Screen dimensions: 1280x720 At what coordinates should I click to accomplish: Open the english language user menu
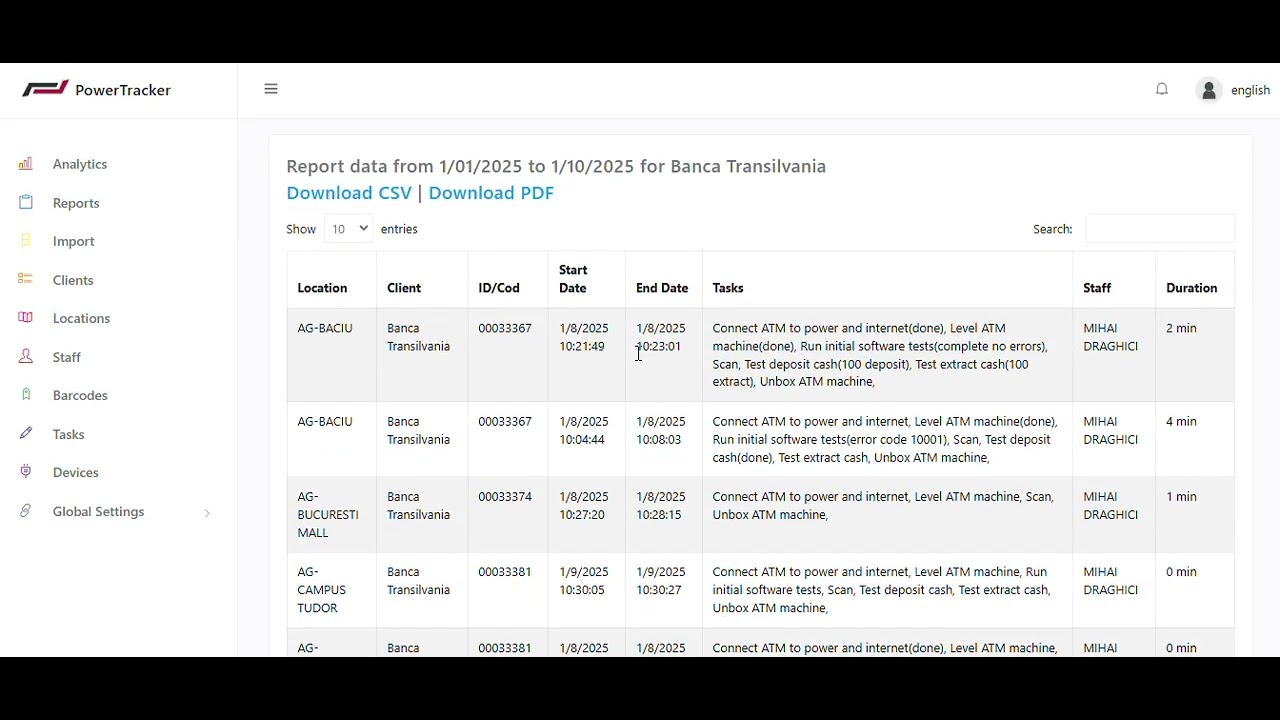tap(1250, 90)
